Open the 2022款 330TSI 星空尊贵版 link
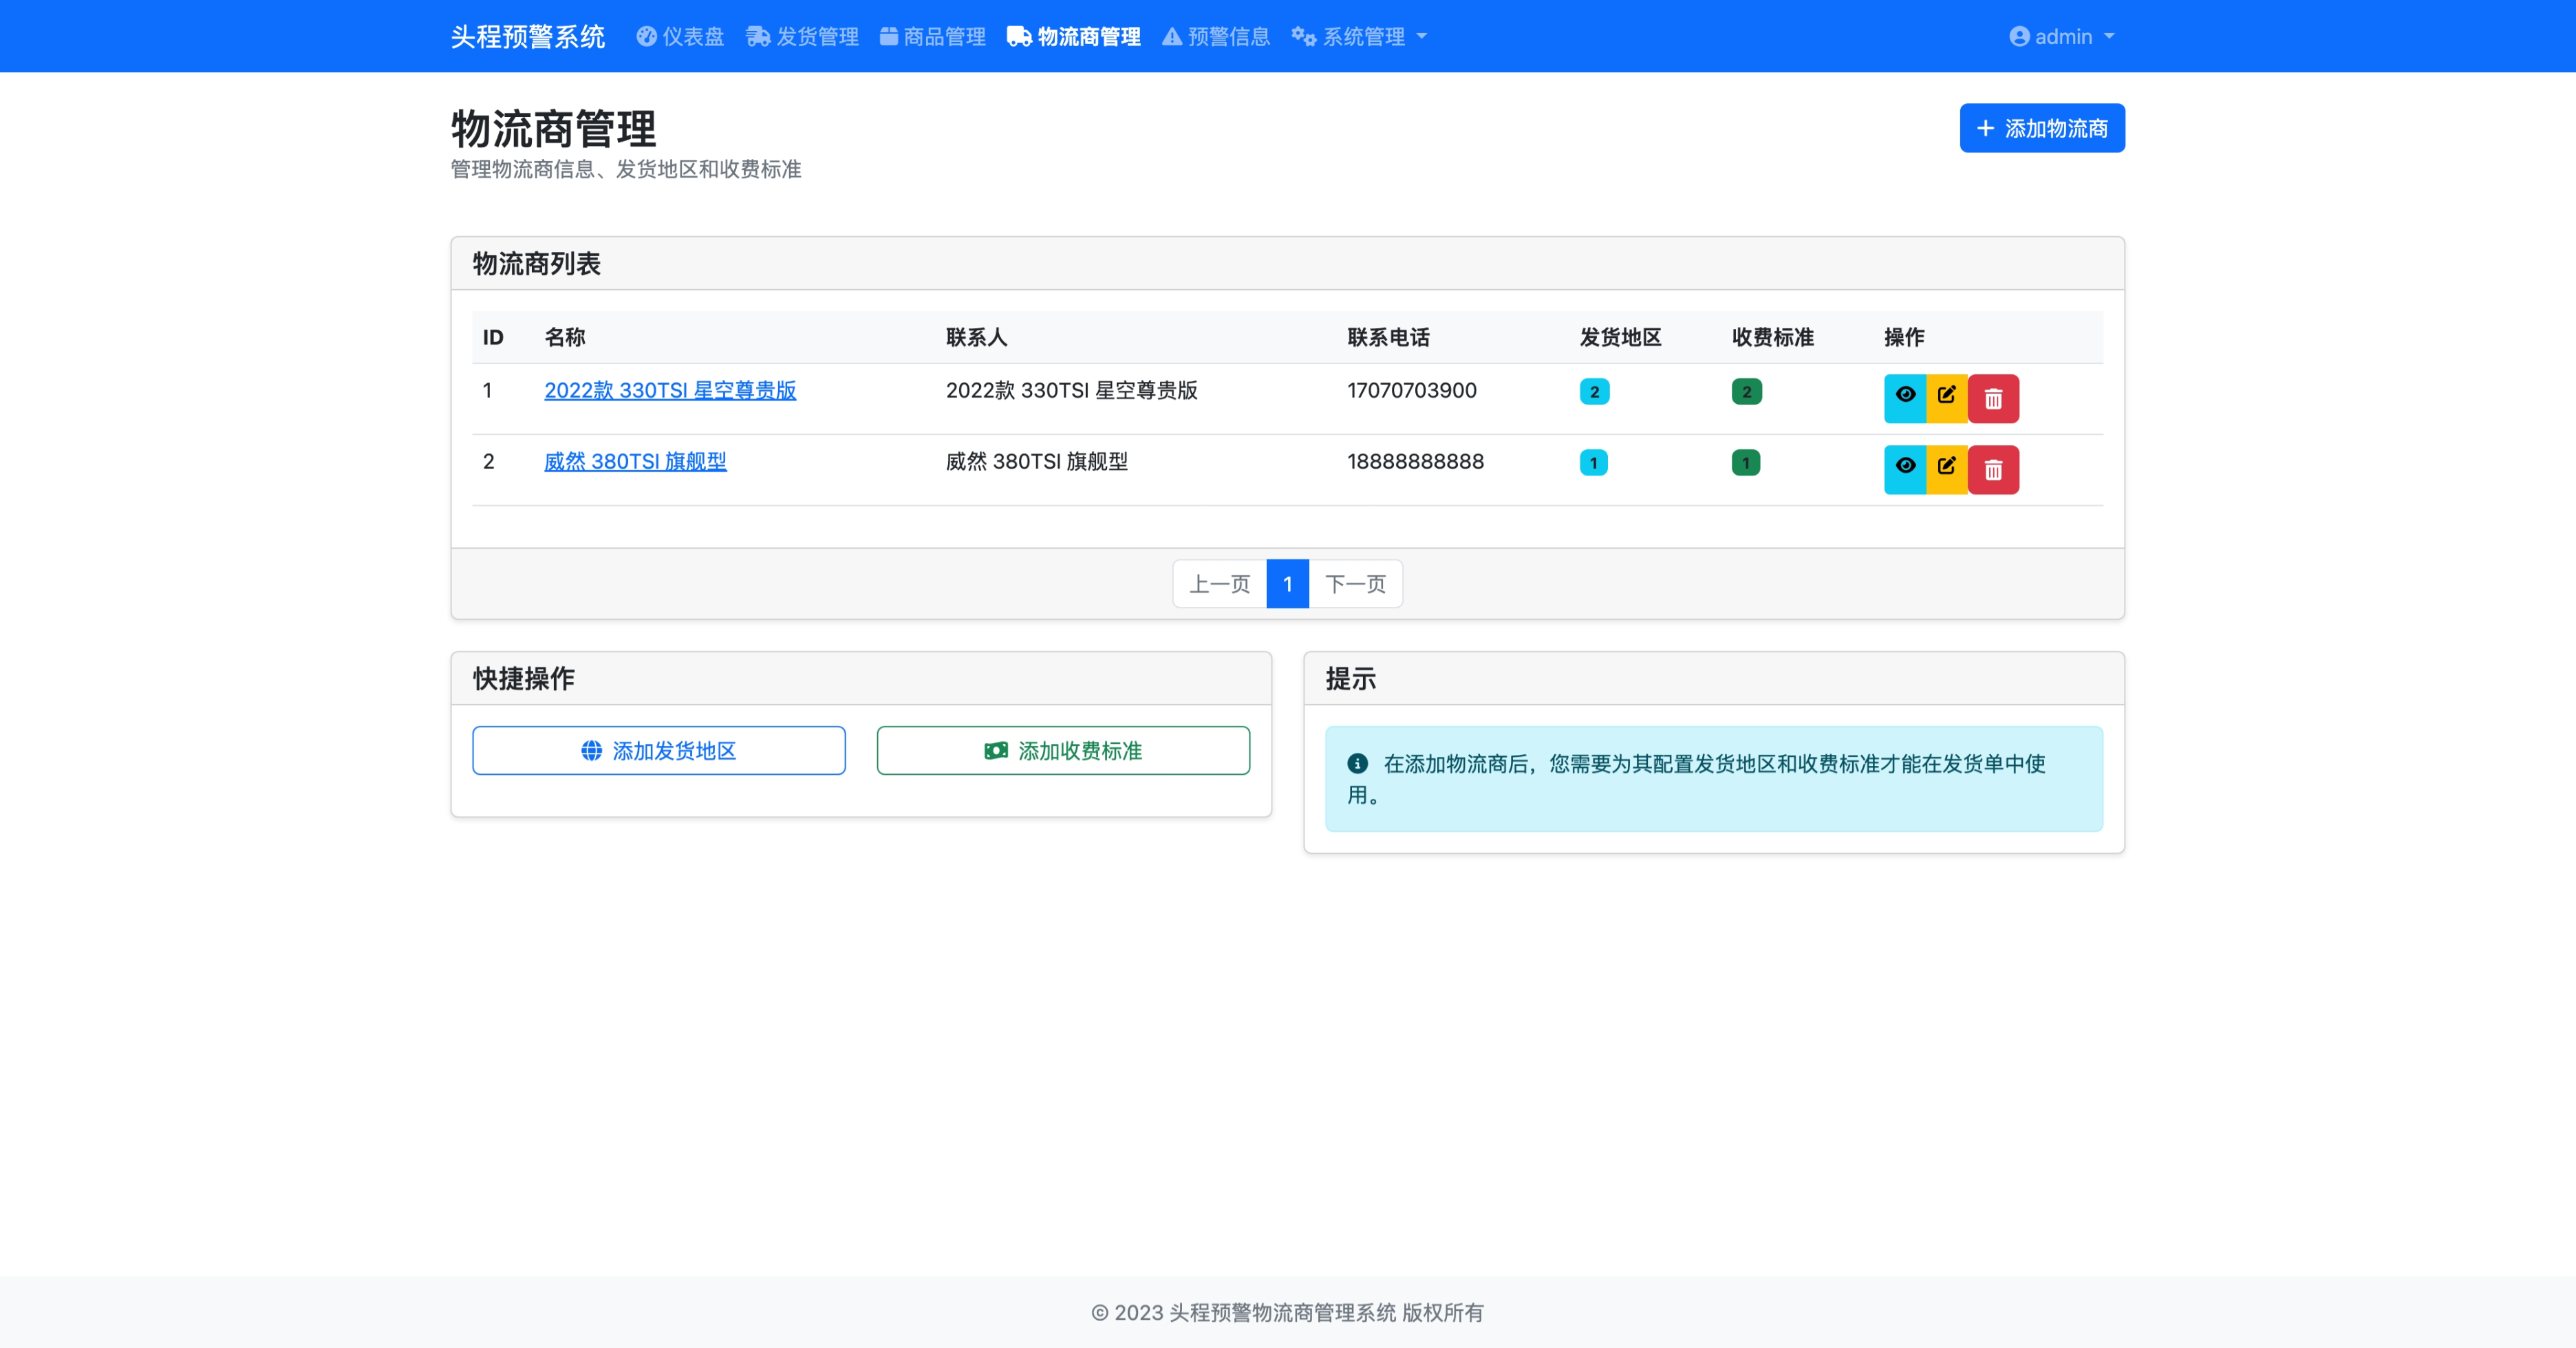The image size is (2576, 1348). (x=670, y=390)
